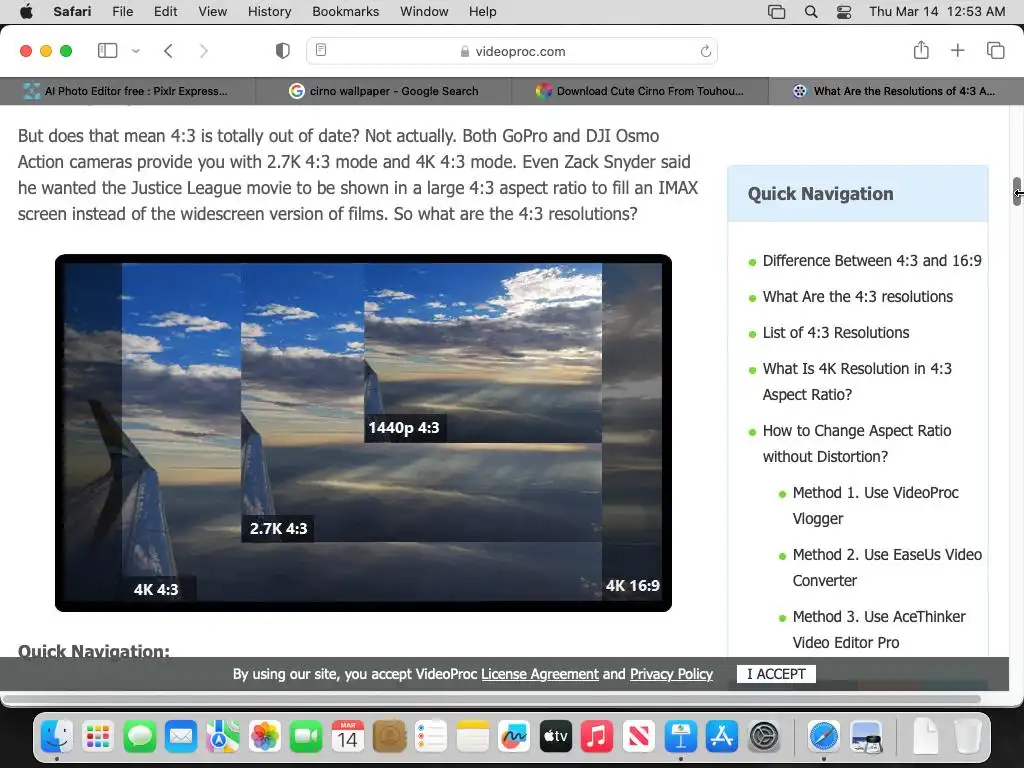Show the Safari sidebar
The image size is (1024, 768).
click(107, 51)
